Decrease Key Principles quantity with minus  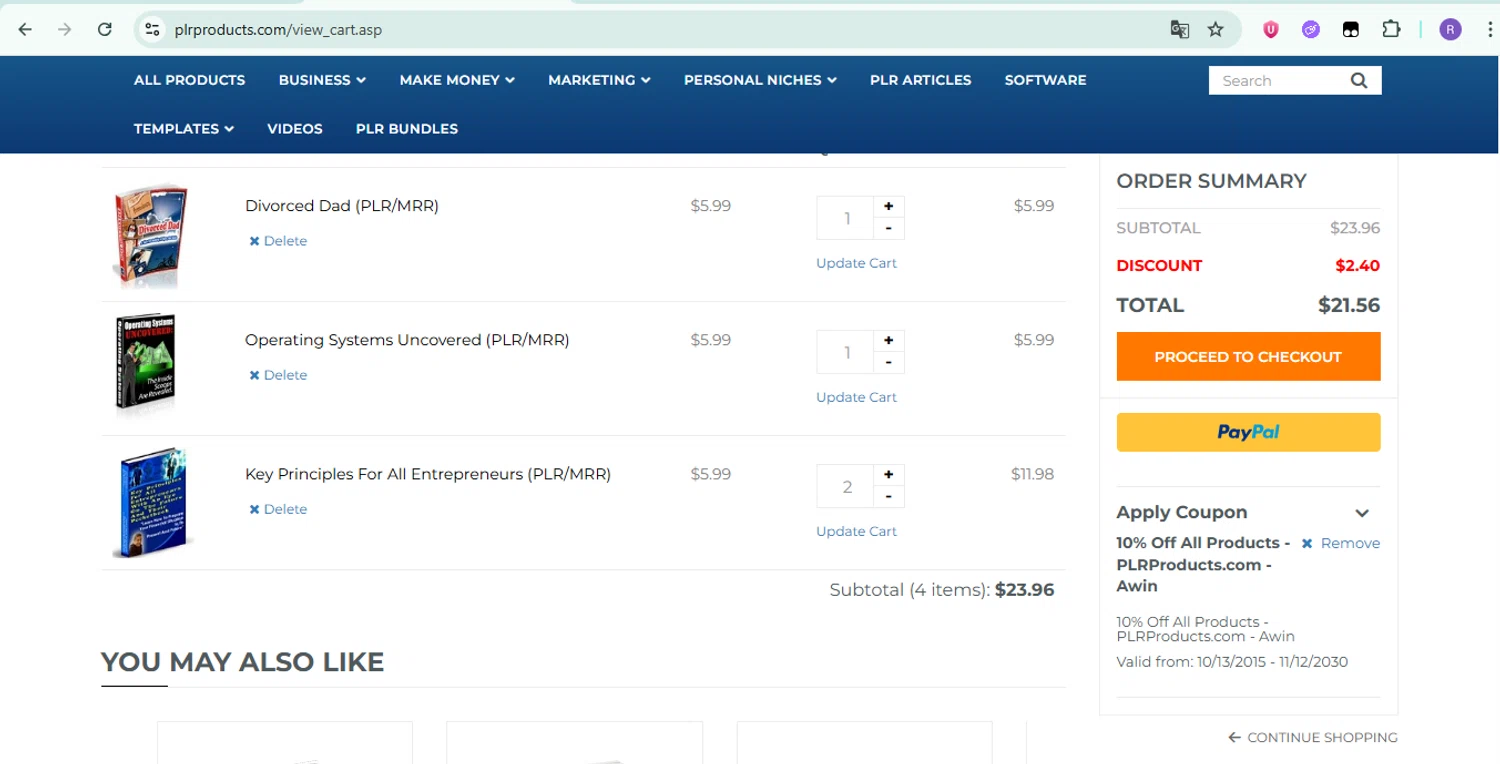coord(888,497)
